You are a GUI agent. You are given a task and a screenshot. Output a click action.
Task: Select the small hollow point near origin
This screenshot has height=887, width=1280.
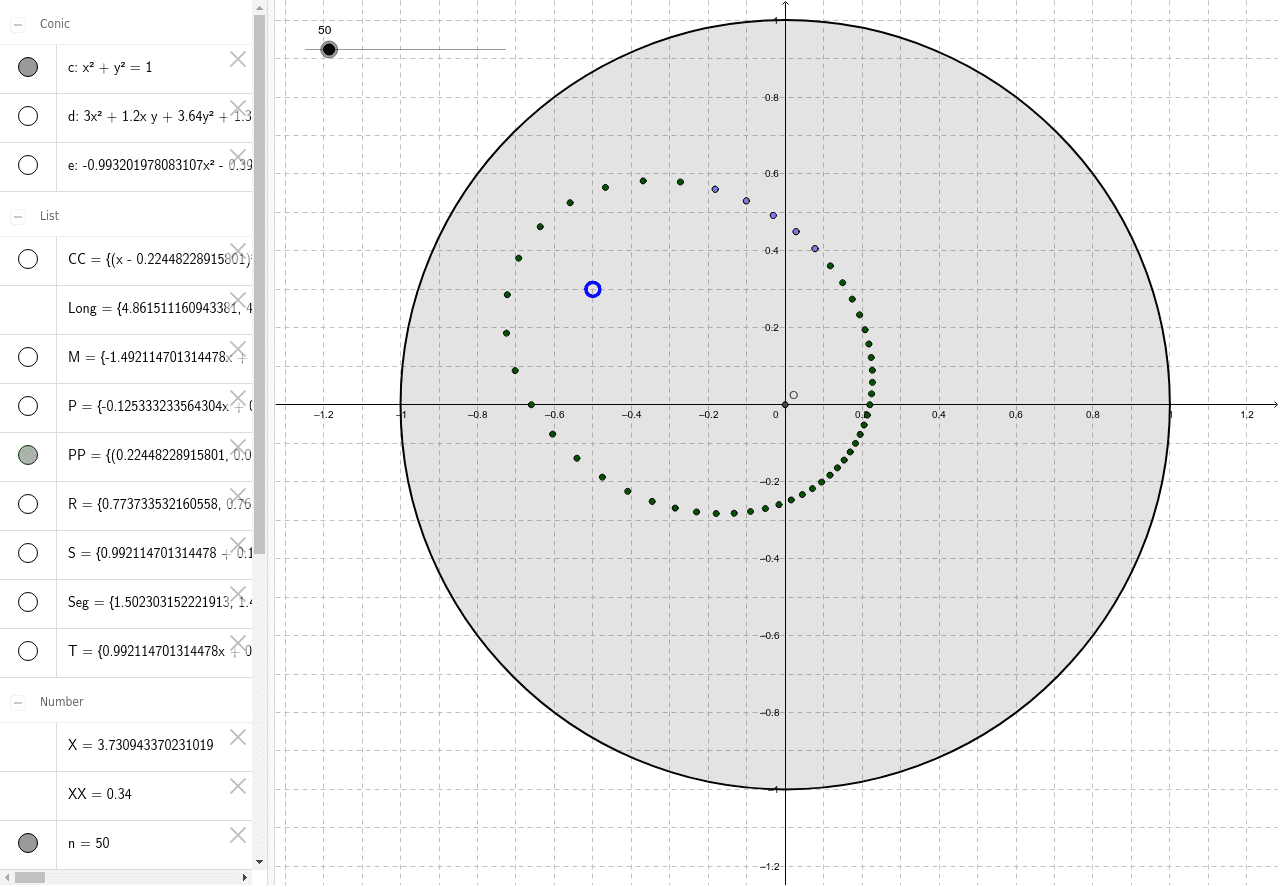[x=794, y=395]
